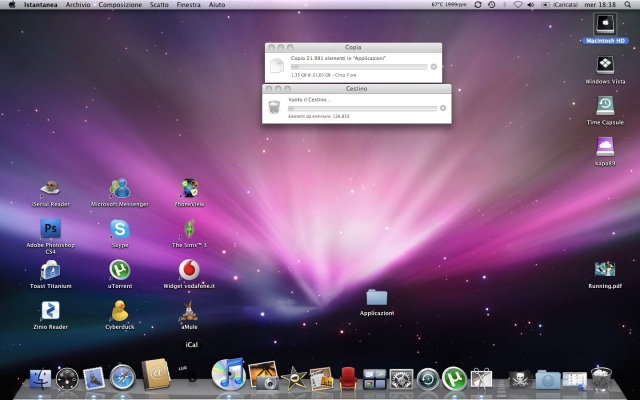Open the Composizione menu
Screen dimensions: 640x400
click(x=120, y=4)
